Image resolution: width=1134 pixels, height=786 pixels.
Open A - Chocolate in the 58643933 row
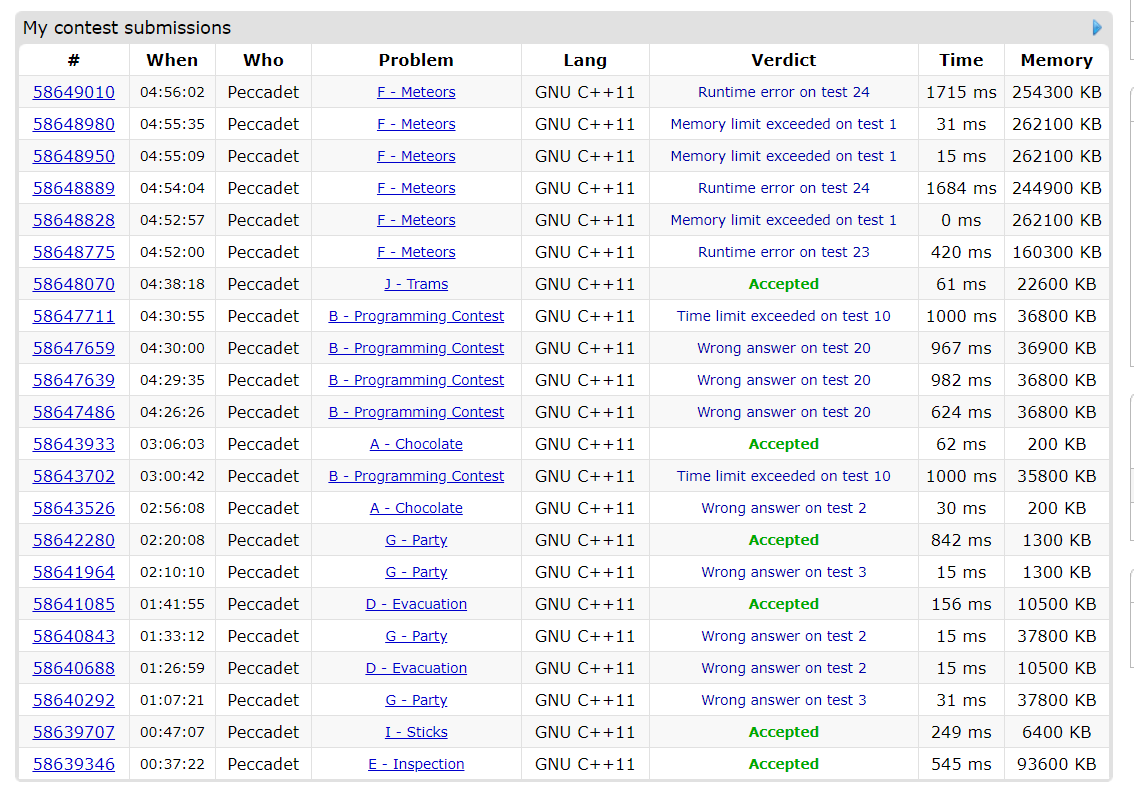[416, 444]
